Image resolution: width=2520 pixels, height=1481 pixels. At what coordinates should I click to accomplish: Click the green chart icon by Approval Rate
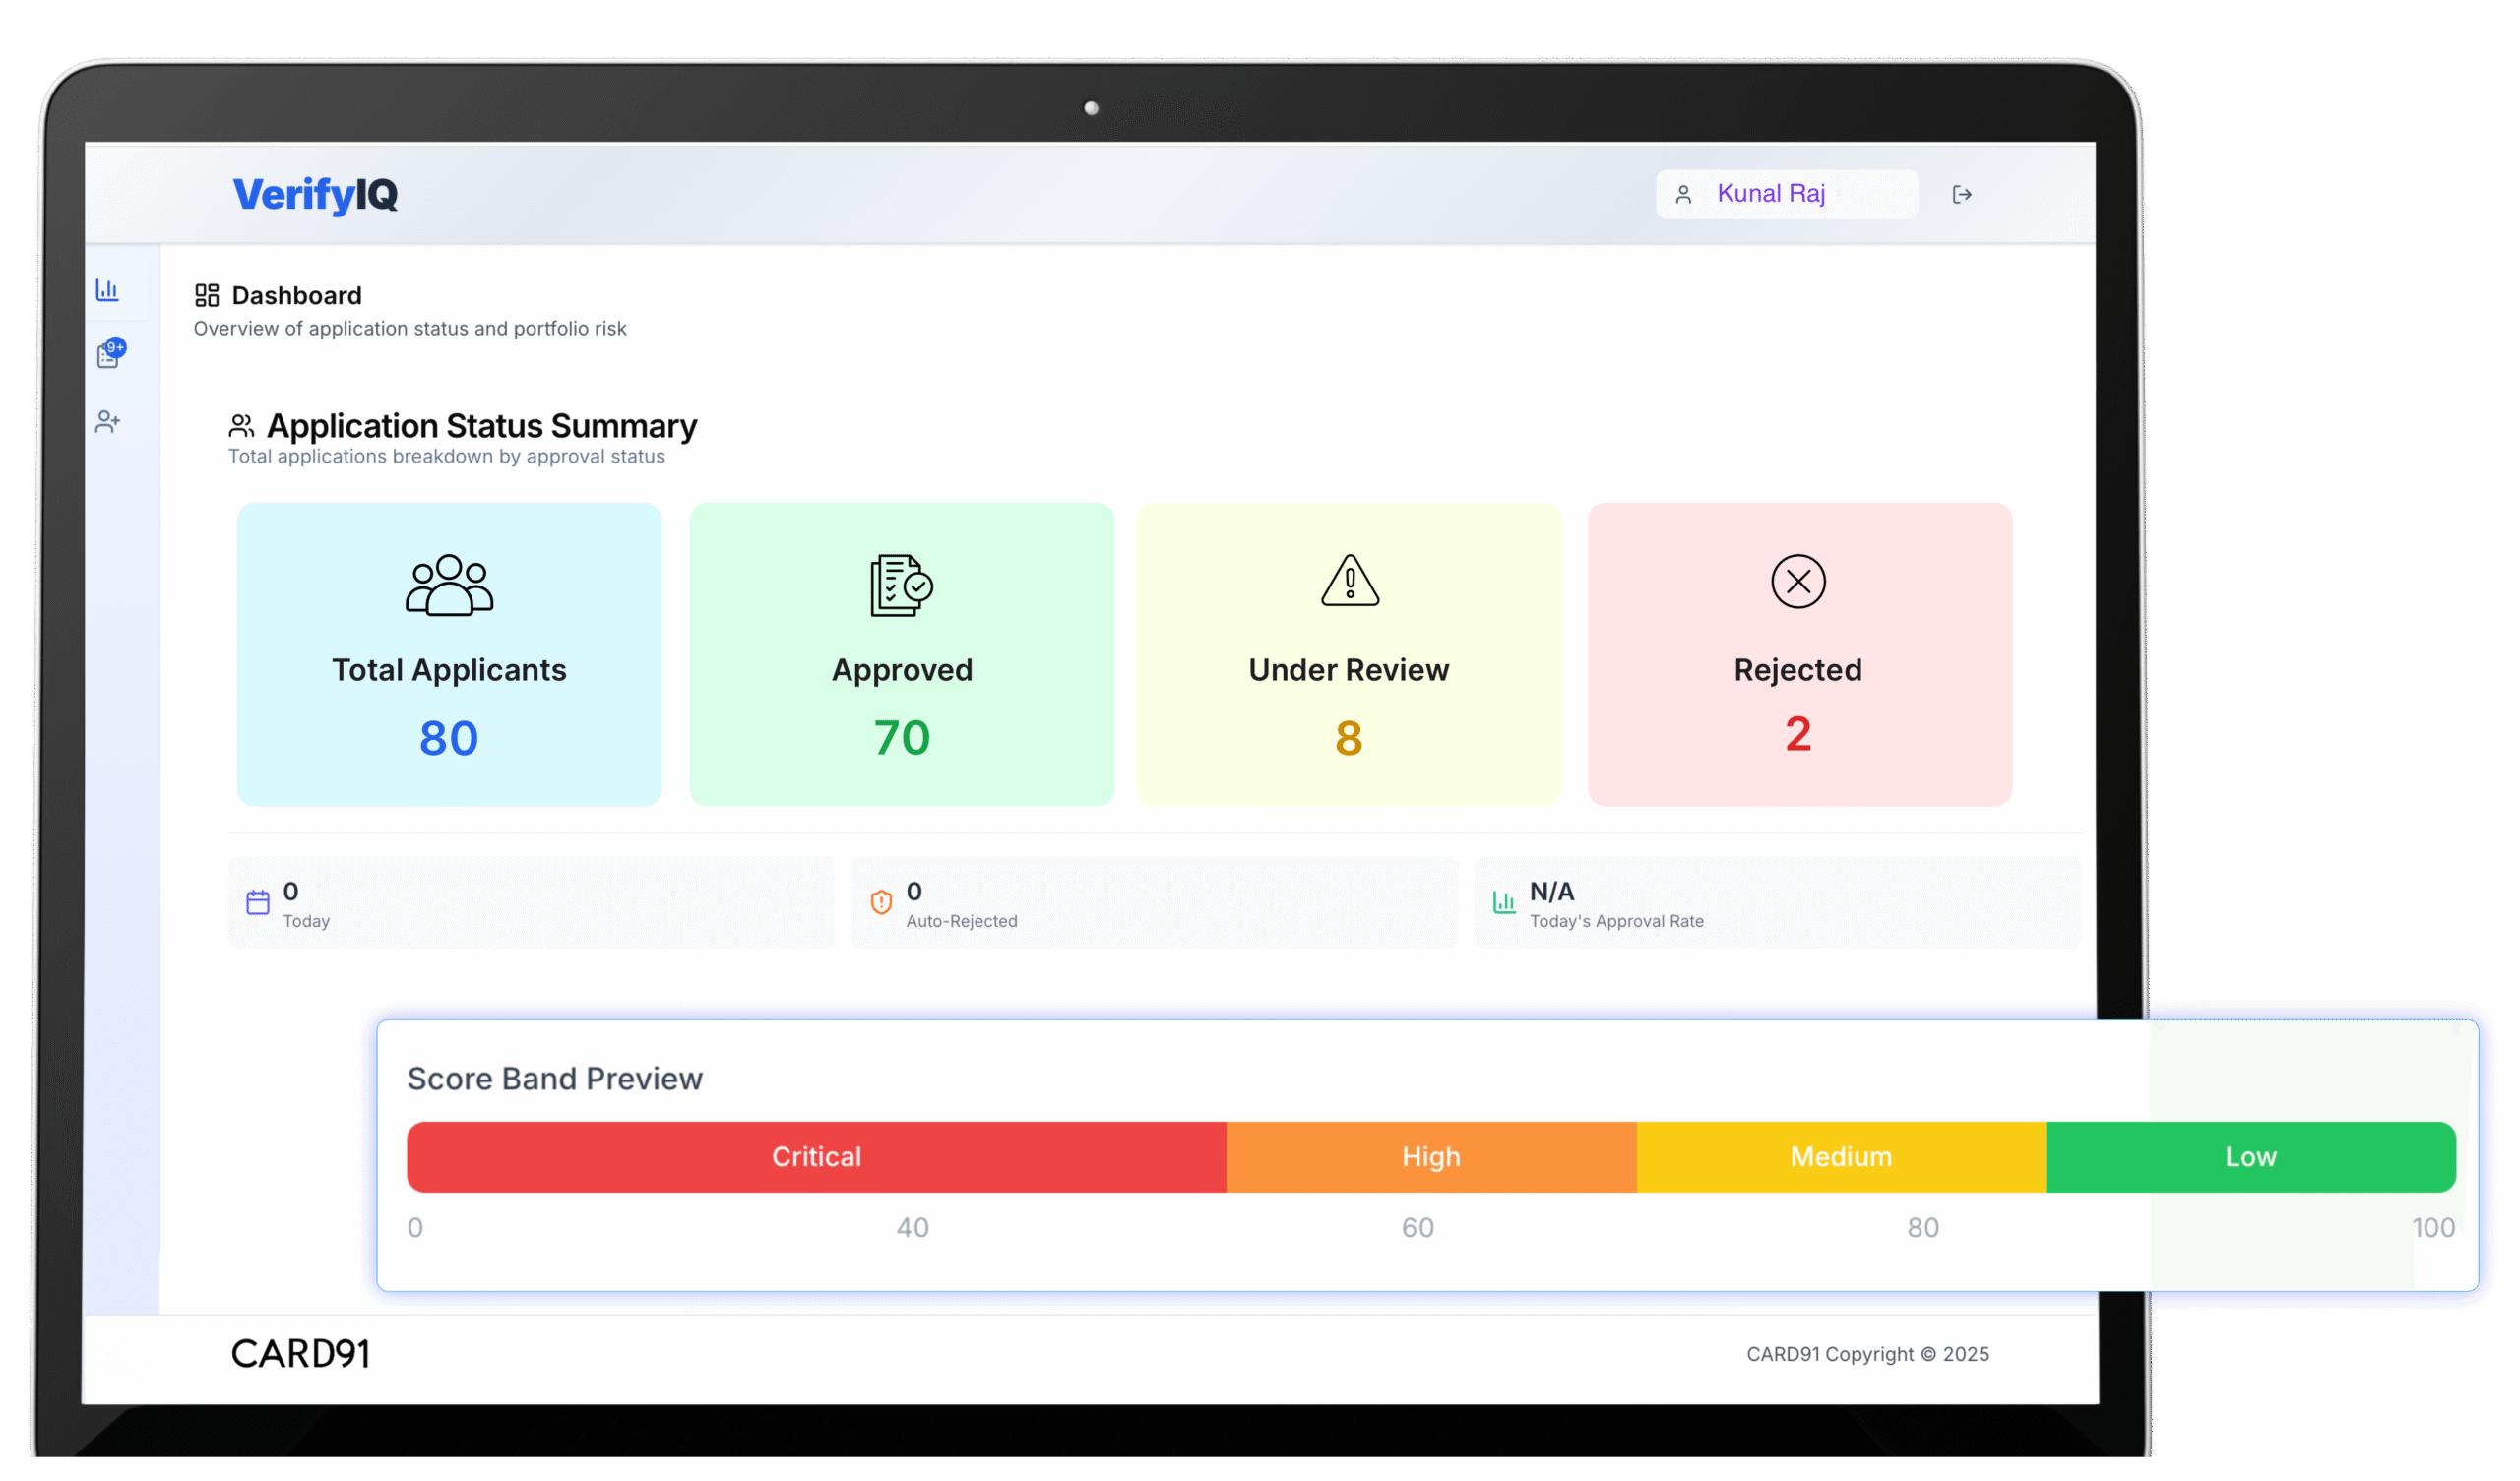click(x=1504, y=902)
